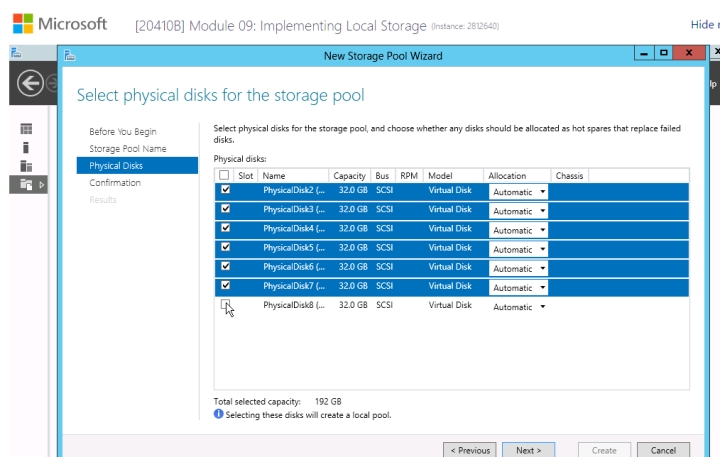Click the Next button
This screenshot has width=720, height=457.
[x=528, y=450]
